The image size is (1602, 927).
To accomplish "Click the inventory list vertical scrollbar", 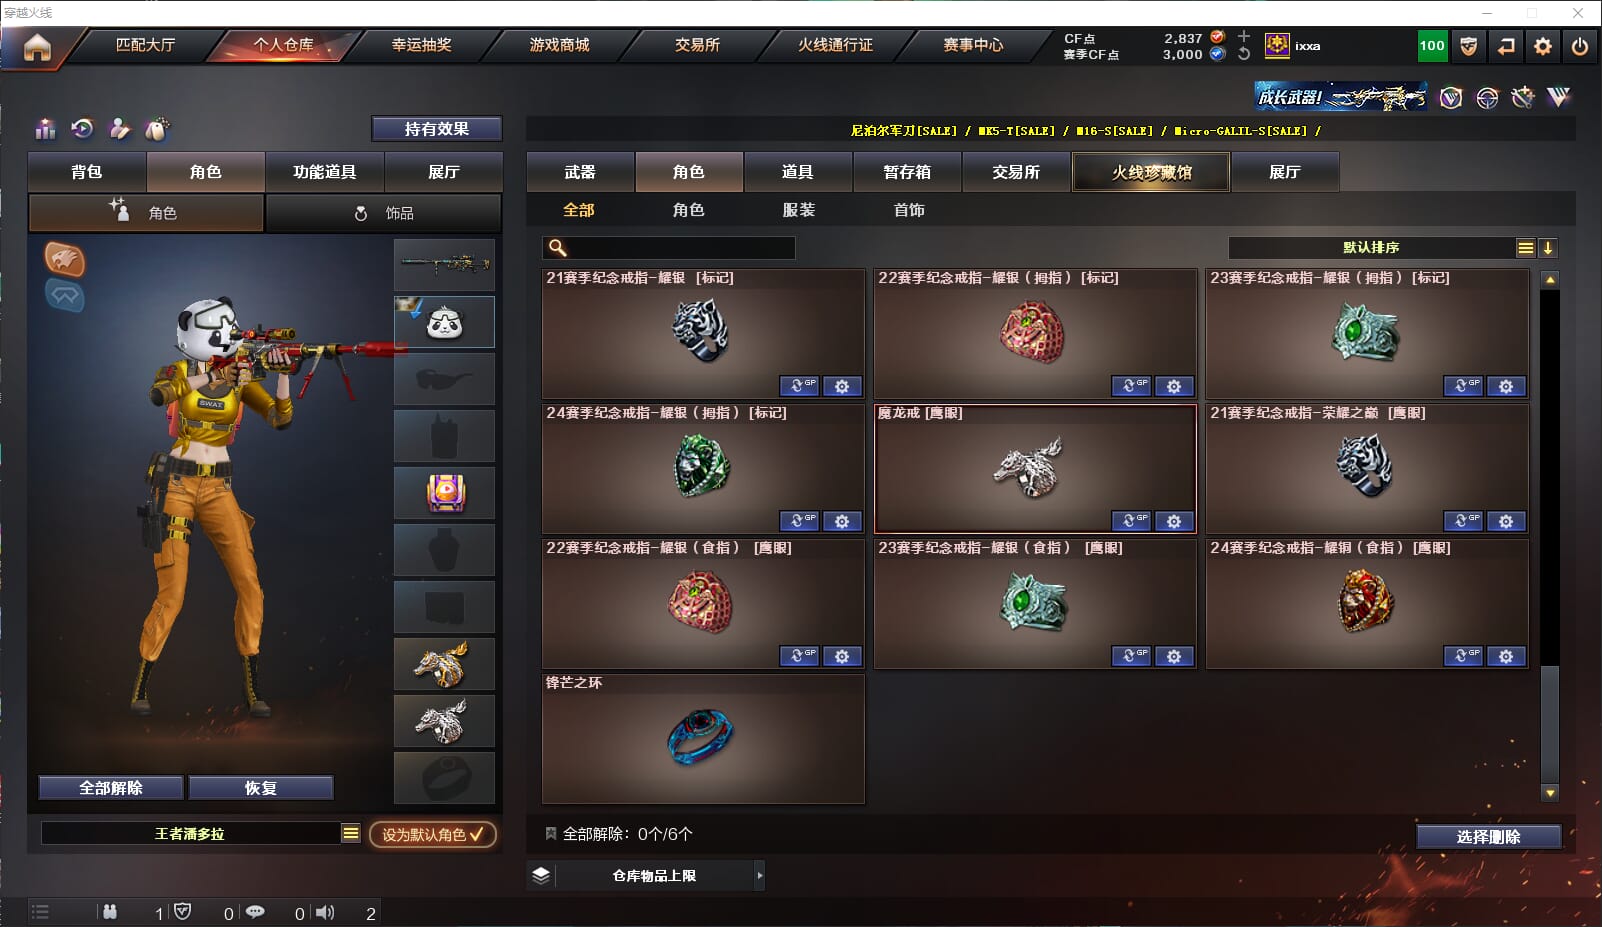I will click(1550, 535).
